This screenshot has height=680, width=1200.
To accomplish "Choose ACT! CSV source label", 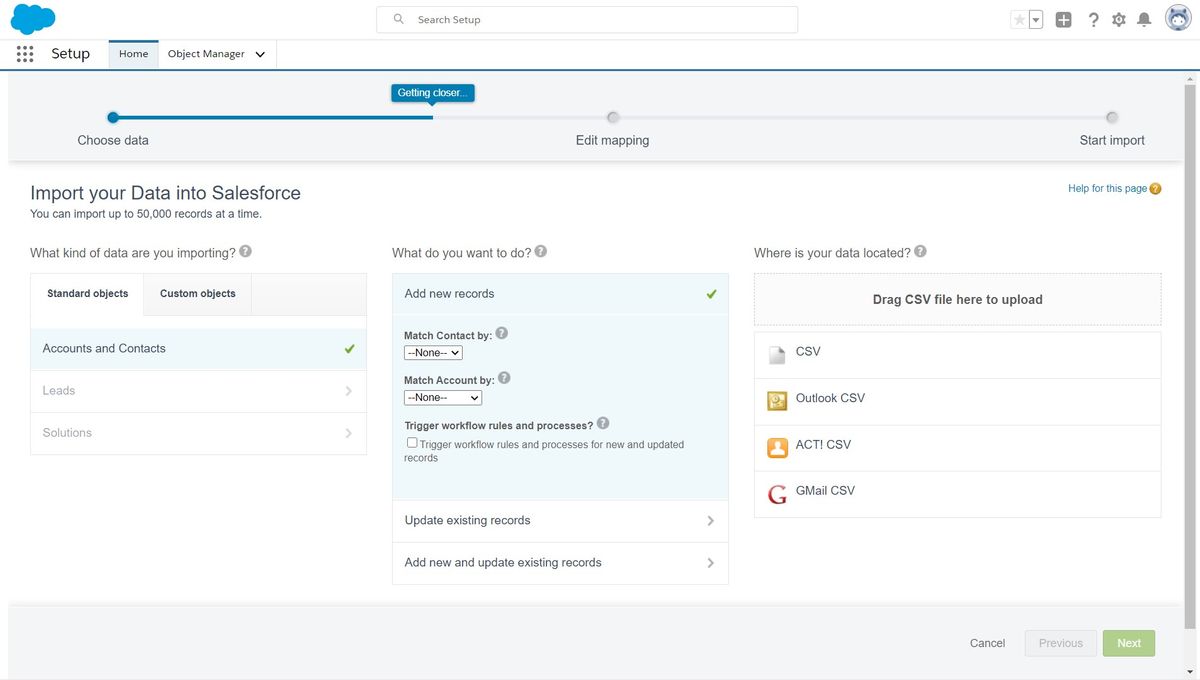I will click(x=823, y=445).
